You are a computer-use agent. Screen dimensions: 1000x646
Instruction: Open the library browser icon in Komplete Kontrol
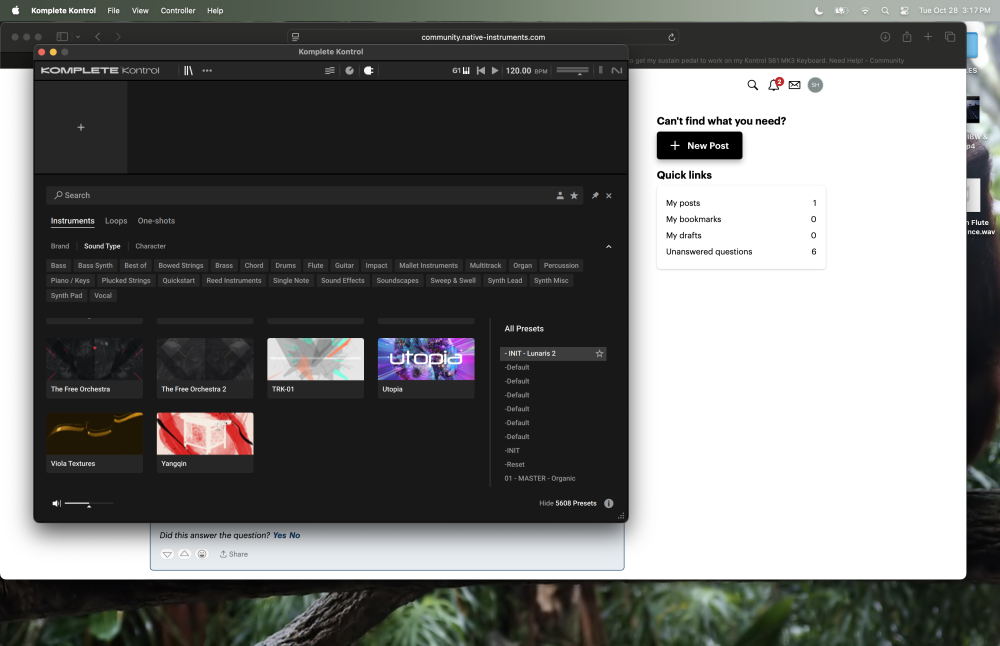tap(188, 71)
